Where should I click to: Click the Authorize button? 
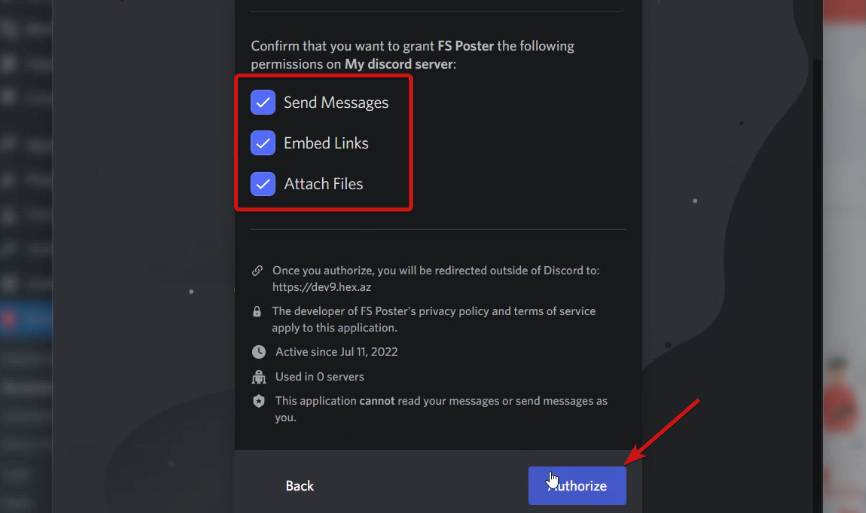[x=577, y=485]
